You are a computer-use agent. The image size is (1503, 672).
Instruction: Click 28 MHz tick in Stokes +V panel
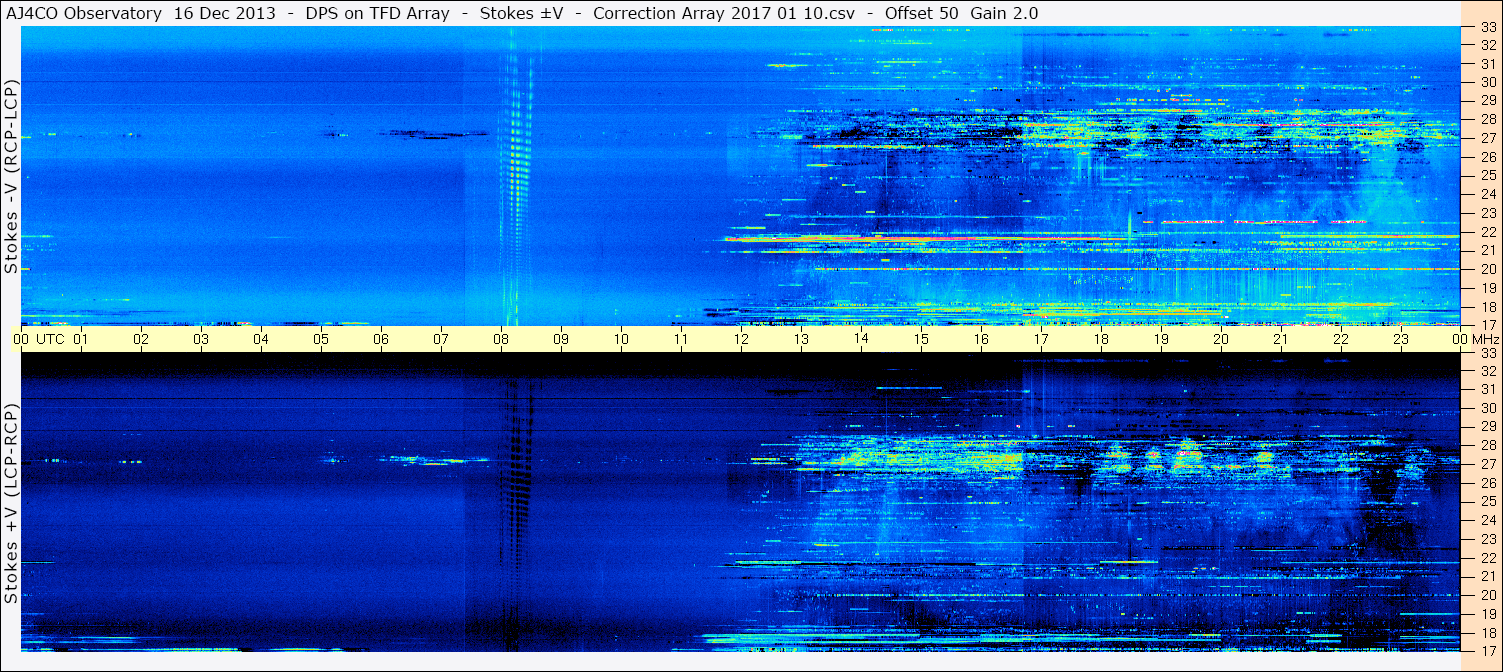[x=1488, y=445]
